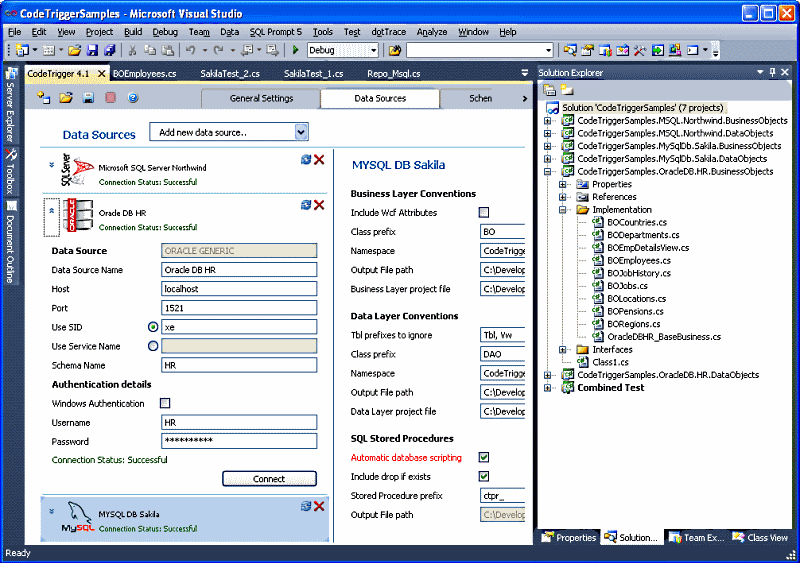
Task: Open the Debug menu
Action: pyautogui.click(x=165, y=32)
